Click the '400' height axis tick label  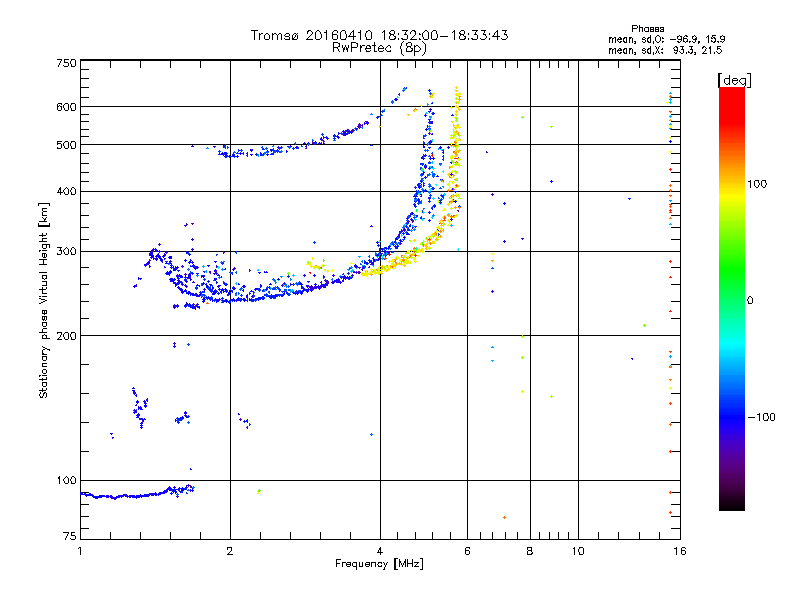tap(66, 191)
